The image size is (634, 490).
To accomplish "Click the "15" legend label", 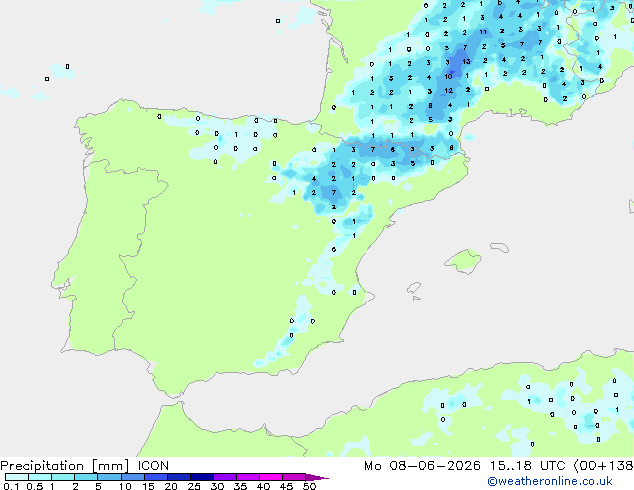I will click(x=148, y=486).
